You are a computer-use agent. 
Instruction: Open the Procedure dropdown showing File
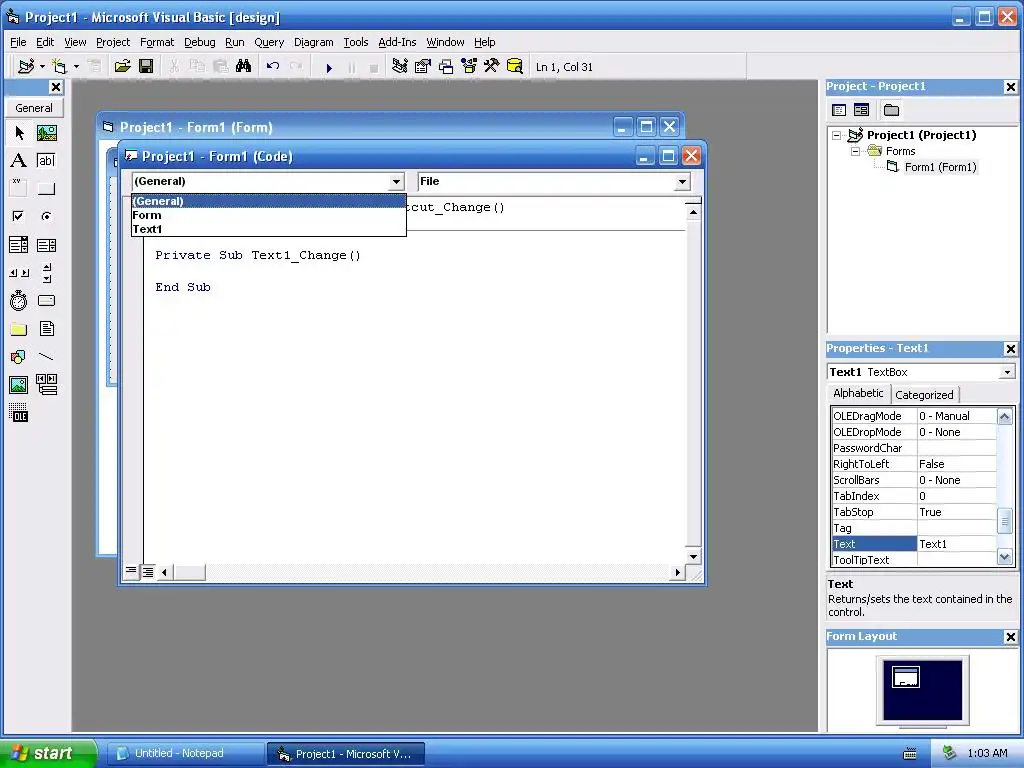682,182
